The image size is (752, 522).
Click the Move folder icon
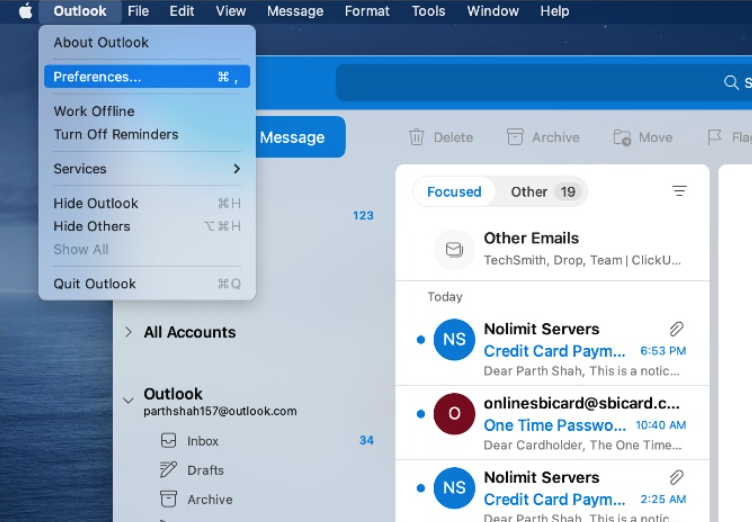pos(622,137)
